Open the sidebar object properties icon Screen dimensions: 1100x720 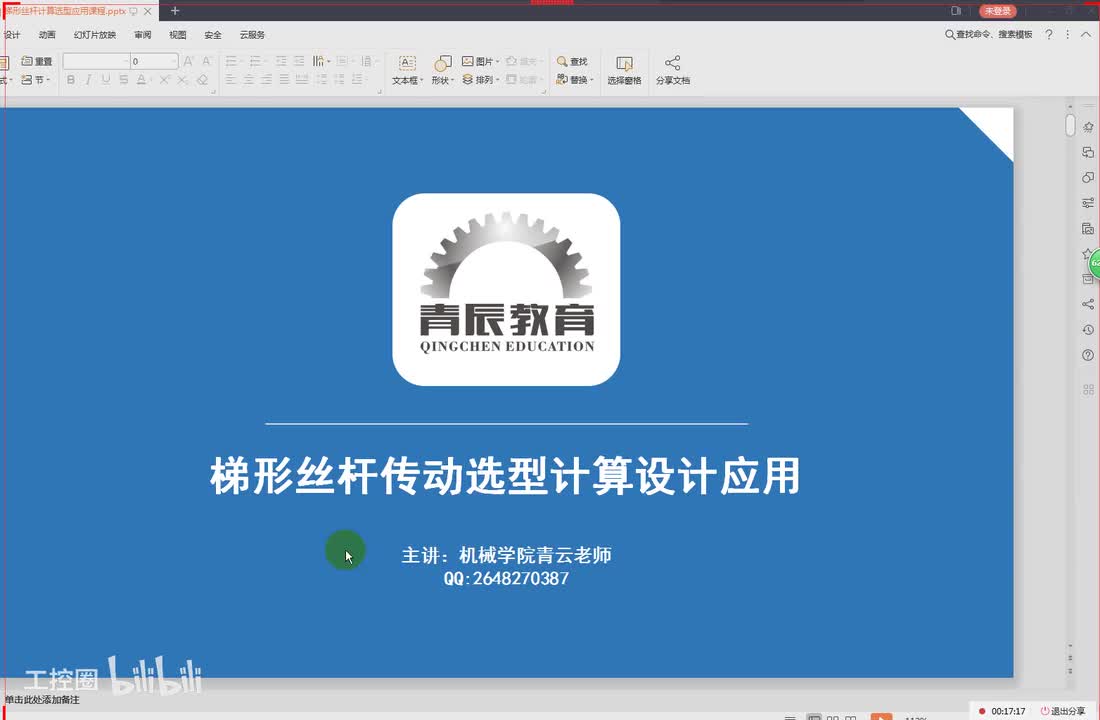tap(1088, 152)
